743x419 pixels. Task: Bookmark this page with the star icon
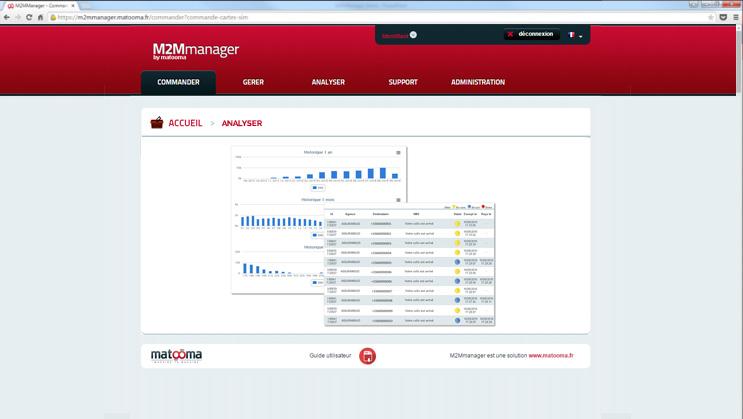pyautogui.click(x=710, y=17)
